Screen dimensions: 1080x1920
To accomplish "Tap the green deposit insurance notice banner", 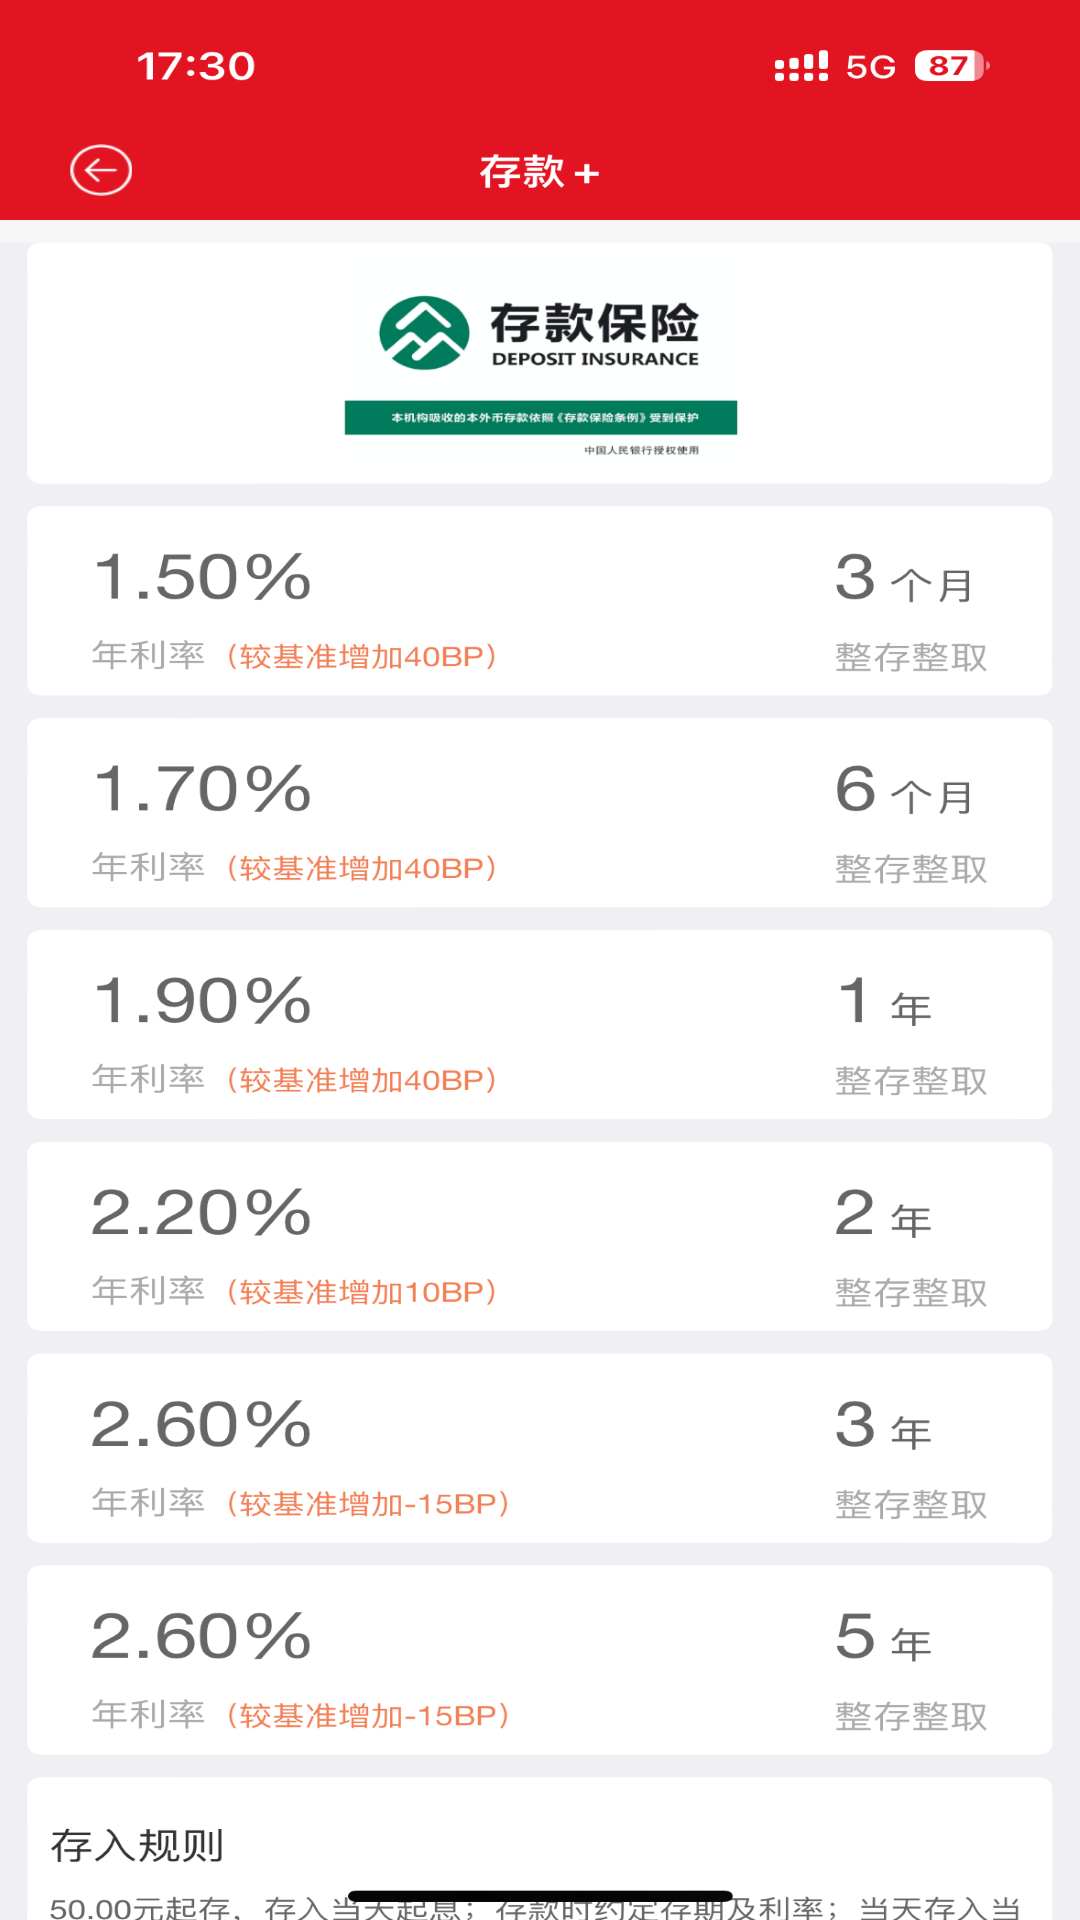I will tap(540, 418).
